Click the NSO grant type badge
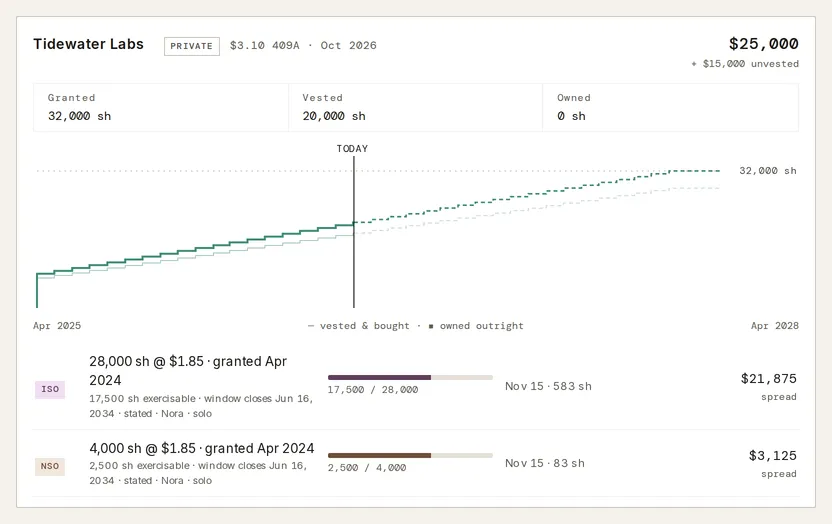Screen dimensions: 832x524 point(50,467)
